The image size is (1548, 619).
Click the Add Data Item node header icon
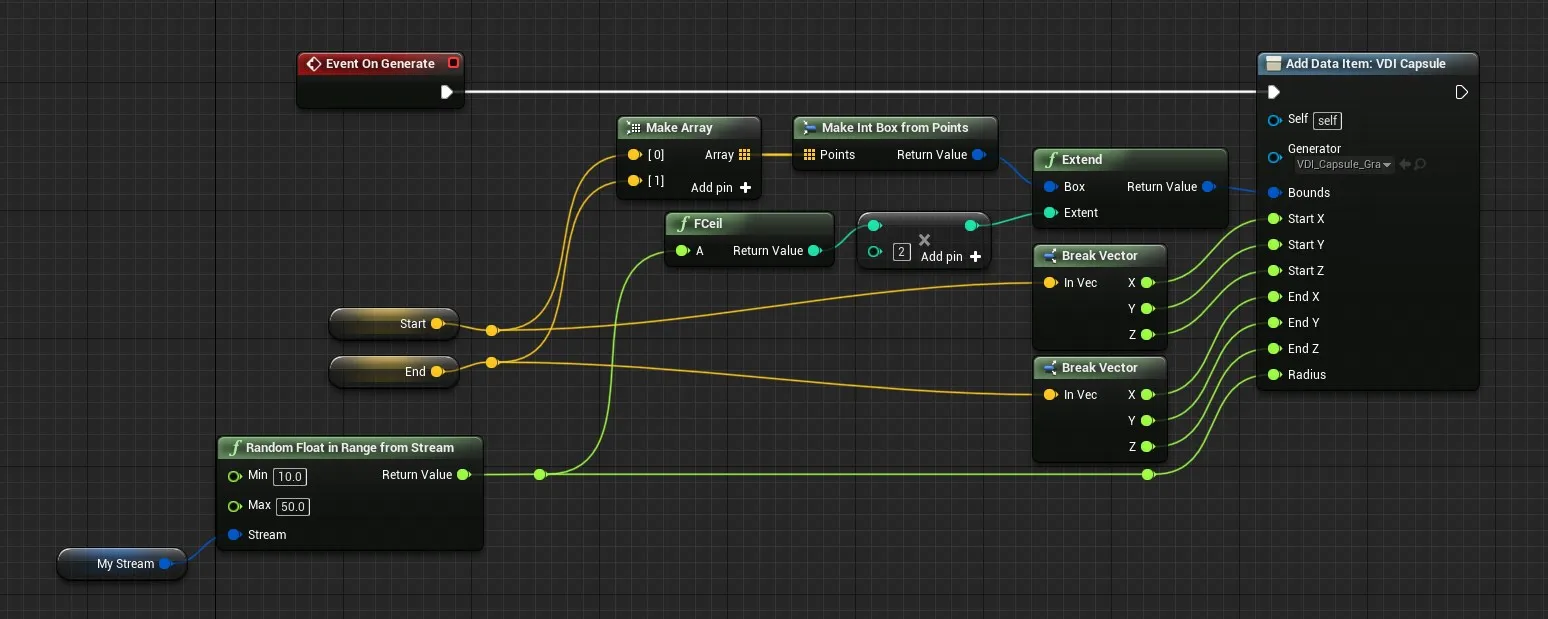coord(1273,63)
